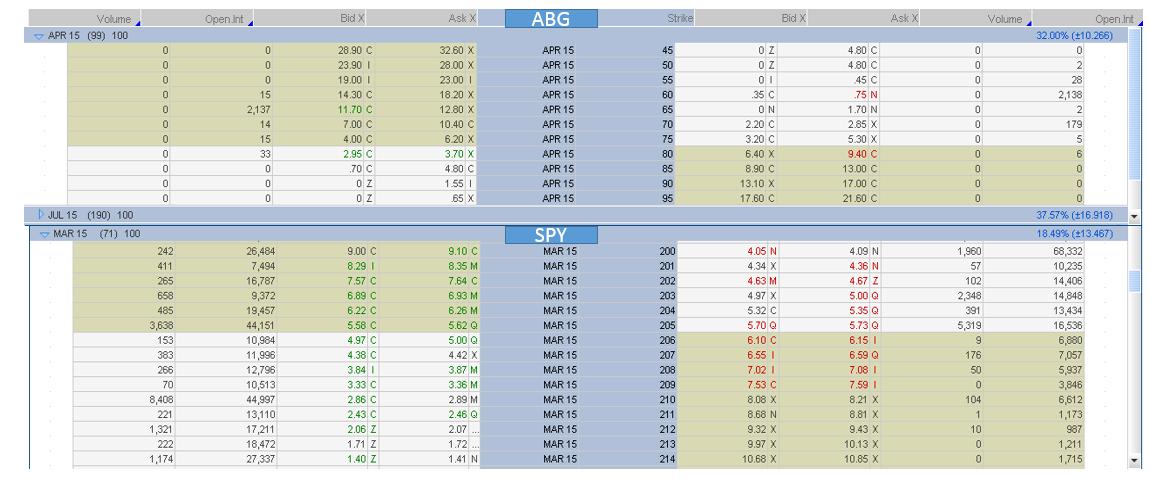Click SPY call open interest 44,997
This screenshot has width=1150, height=483.
(x=261, y=399)
